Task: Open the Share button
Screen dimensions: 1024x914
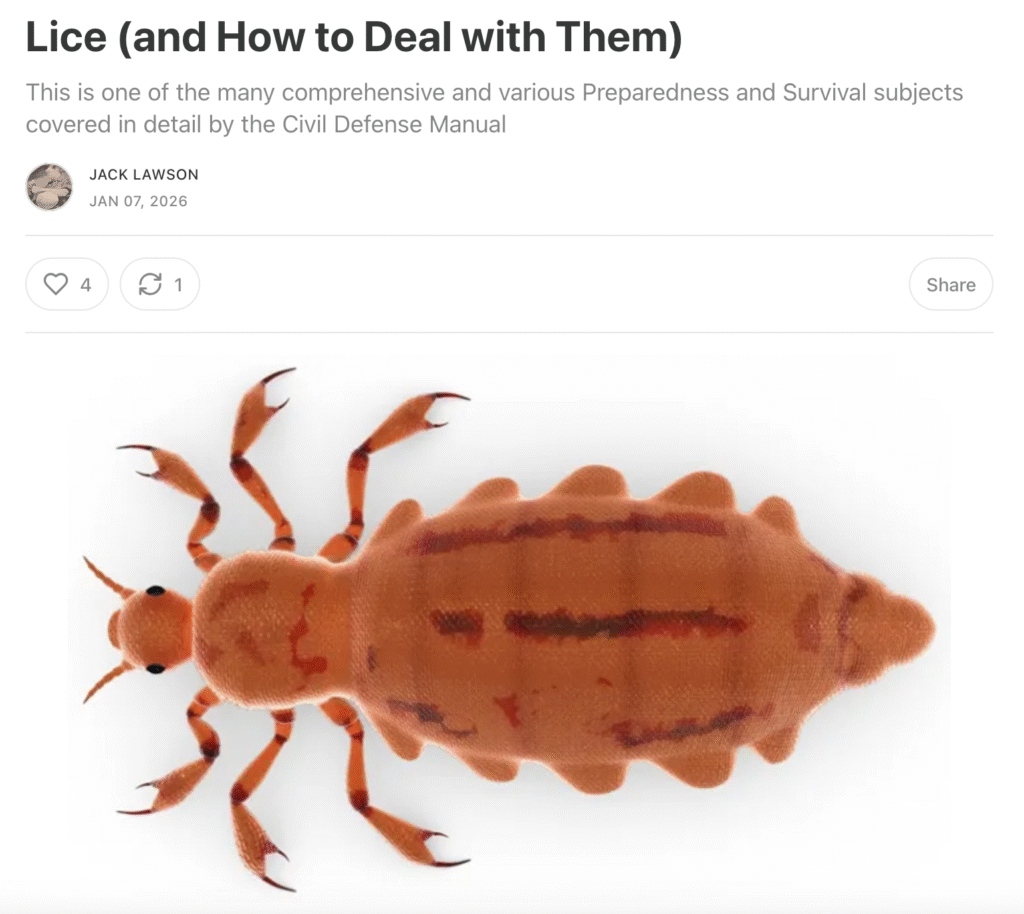Action: 951,284
